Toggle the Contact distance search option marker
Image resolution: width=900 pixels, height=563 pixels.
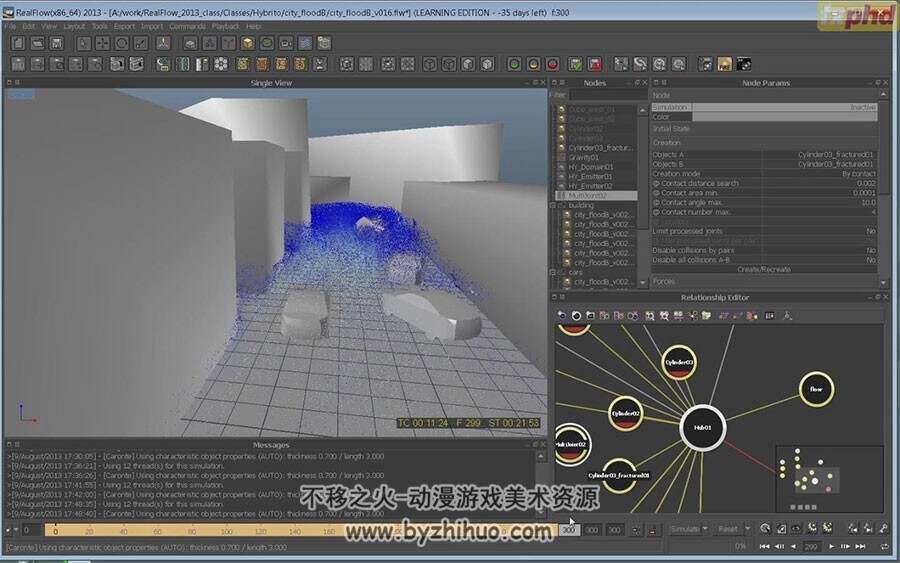point(656,184)
